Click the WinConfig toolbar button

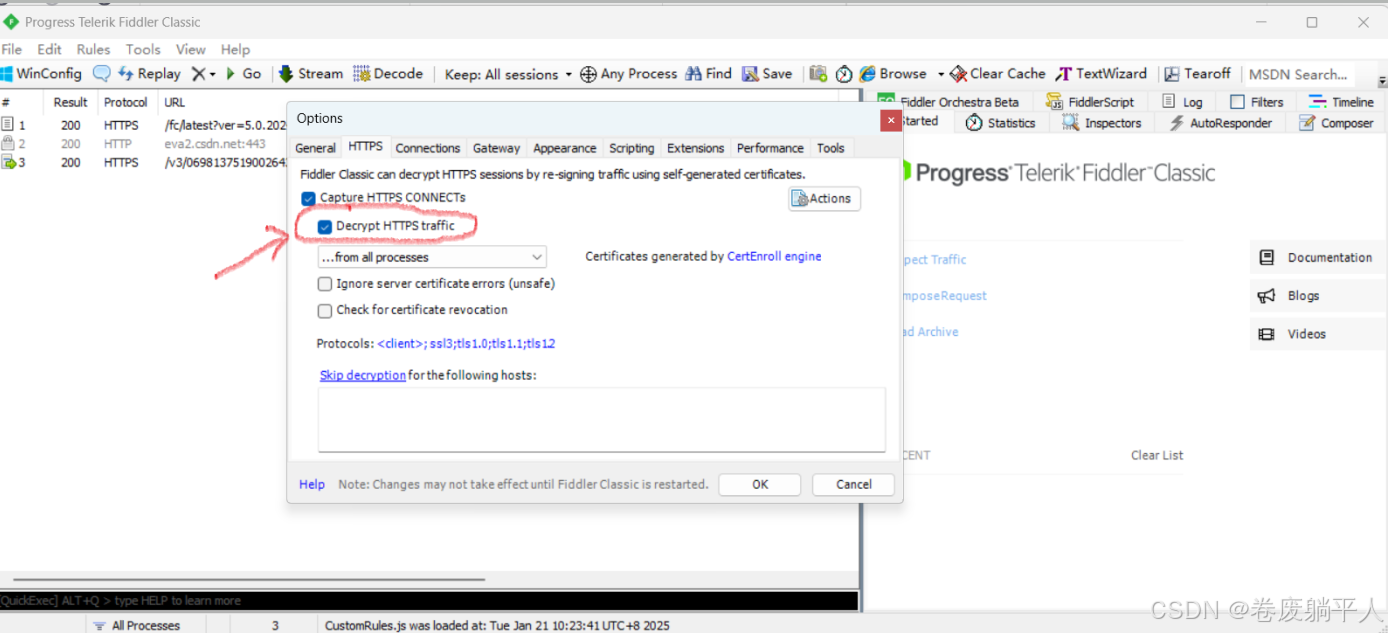tap(41, 74)
